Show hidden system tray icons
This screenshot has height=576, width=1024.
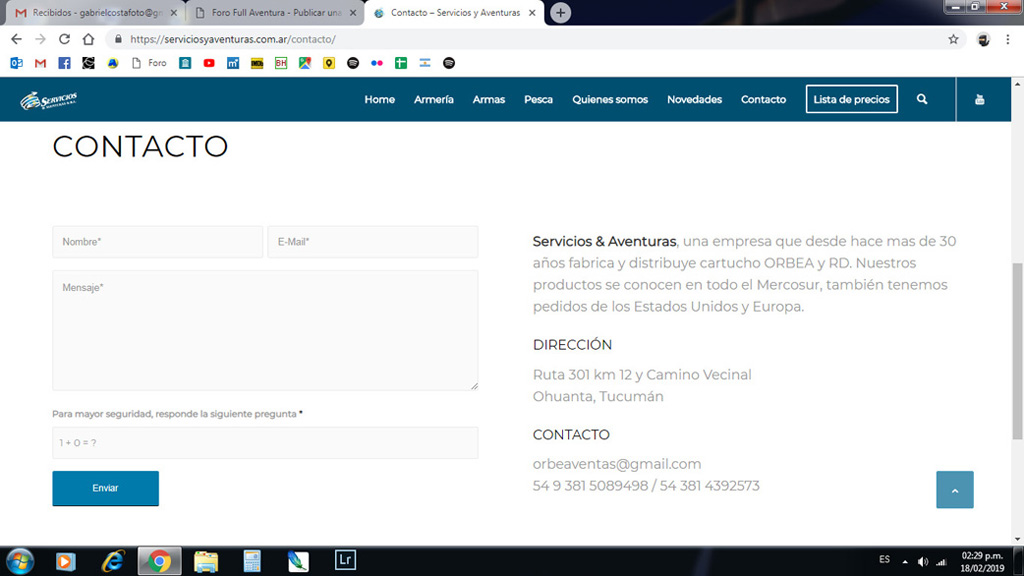click(x=905, y=562)
